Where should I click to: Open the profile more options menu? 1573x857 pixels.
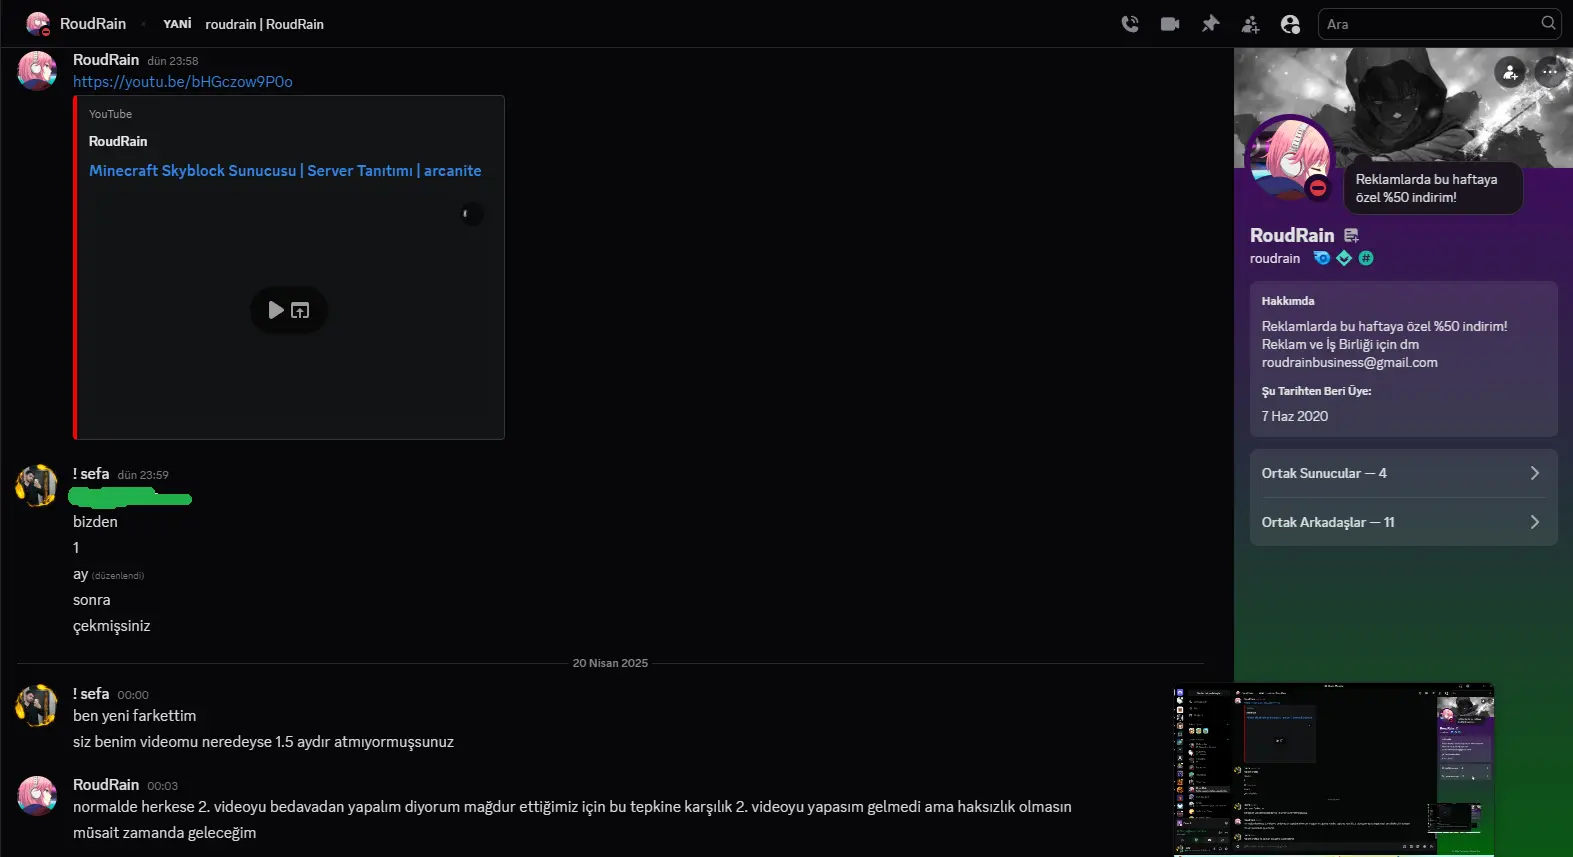click(1549, 72)
